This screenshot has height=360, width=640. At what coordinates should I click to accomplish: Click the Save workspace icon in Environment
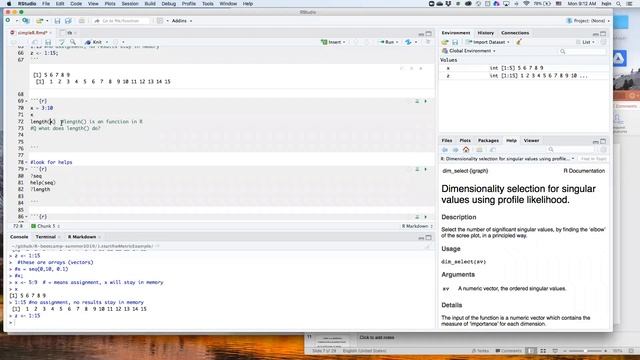tap(455, 42)
